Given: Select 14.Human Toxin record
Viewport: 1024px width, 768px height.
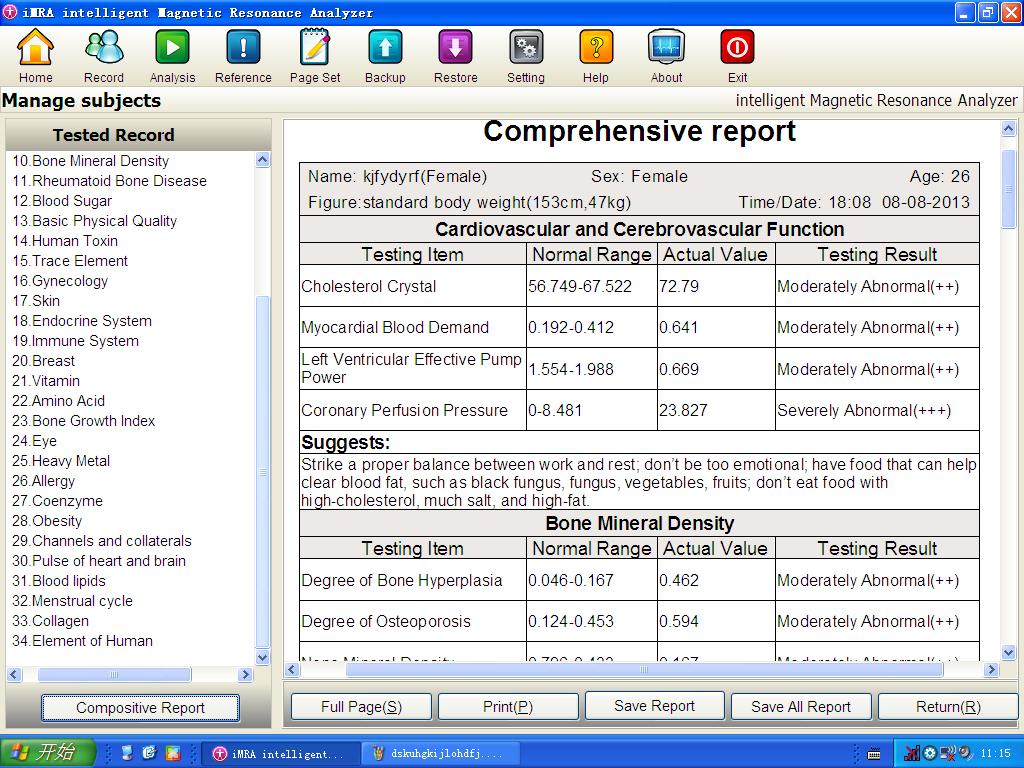Looking at the screenshot, I should (65, 241).
